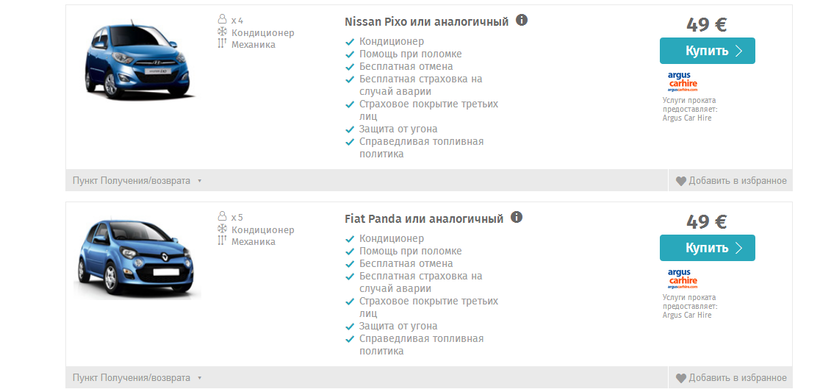Click Argus Carhire logo in Nissan offer

pyautogui.click(x=682, y=82)
